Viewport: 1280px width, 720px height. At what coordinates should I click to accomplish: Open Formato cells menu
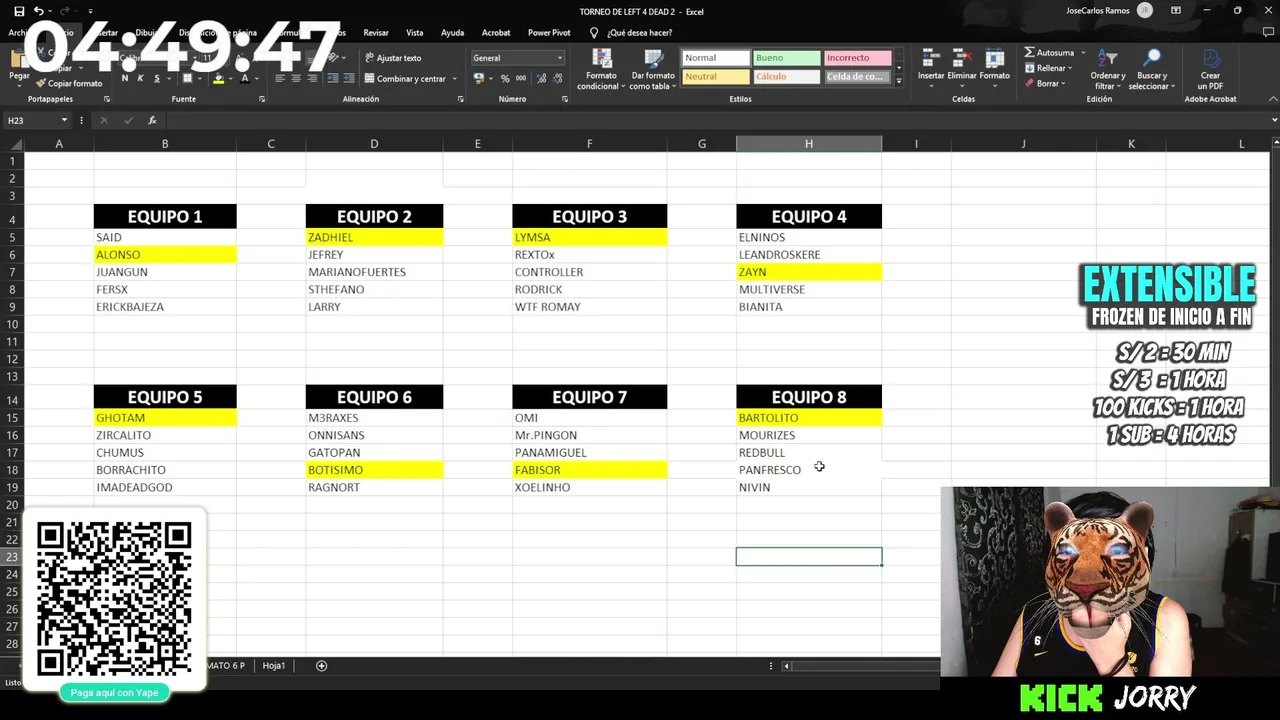coord(994,66)
